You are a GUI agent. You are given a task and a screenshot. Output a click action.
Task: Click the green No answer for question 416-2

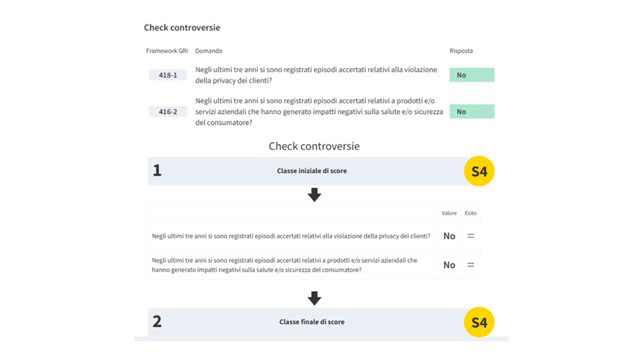pyautogui.click(x=472, y=112)
